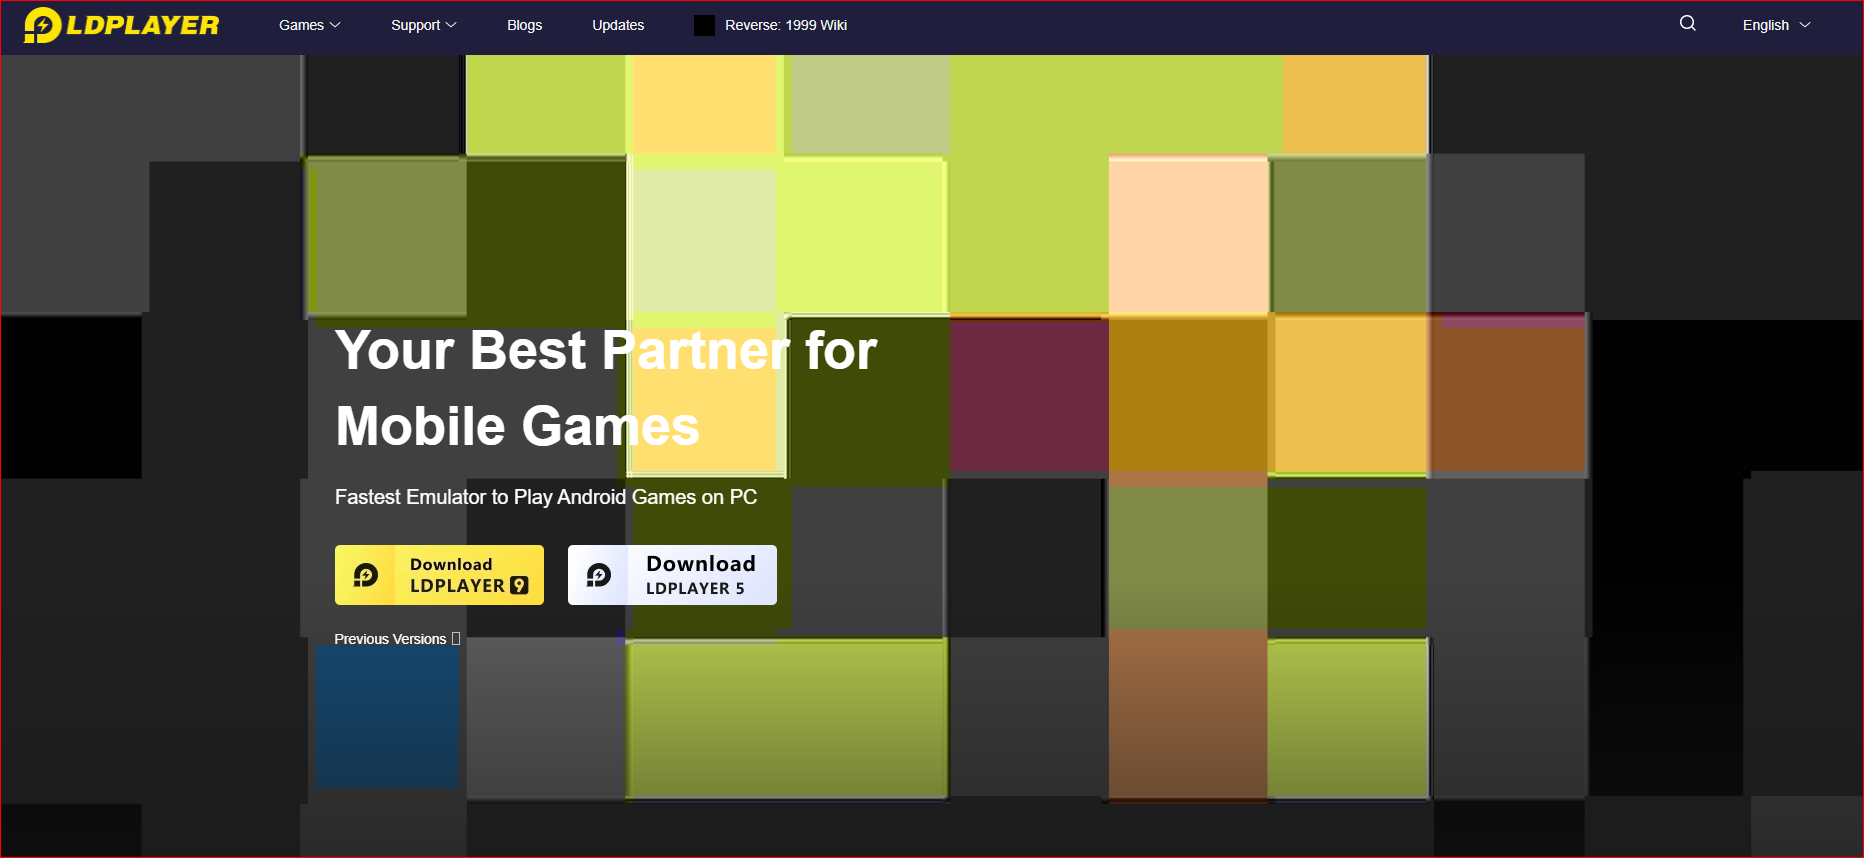Click 'Fastest Emulator to Play Android Games on PC' text
This screenshot has height=858, width=1864.
546,497
